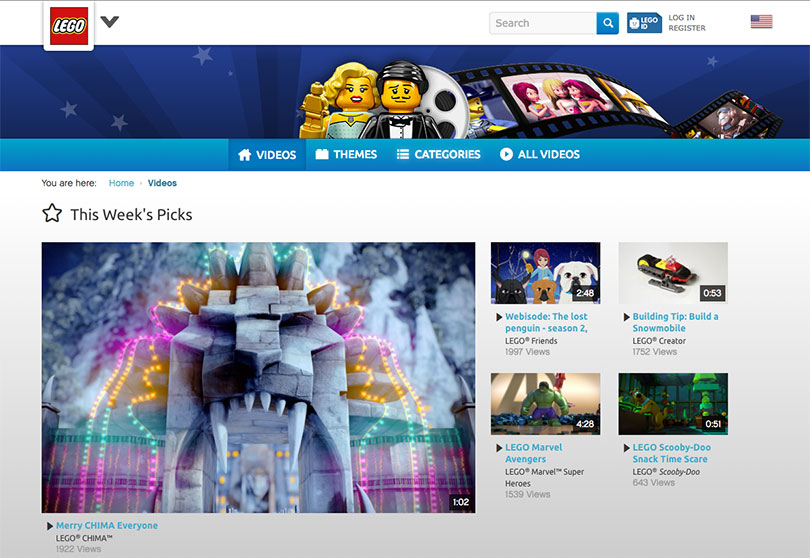
Task: Click the "You are here:" label
Action: [x=69, y=183]
